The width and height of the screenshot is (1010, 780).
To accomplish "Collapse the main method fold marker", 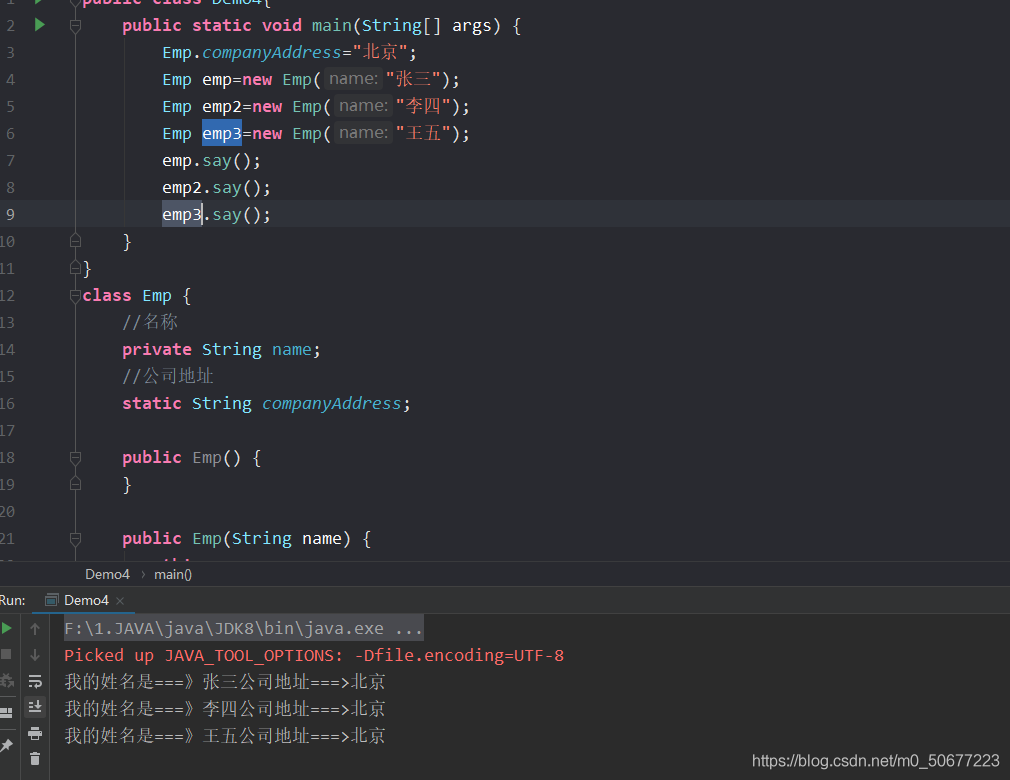I will coord(75,26).
